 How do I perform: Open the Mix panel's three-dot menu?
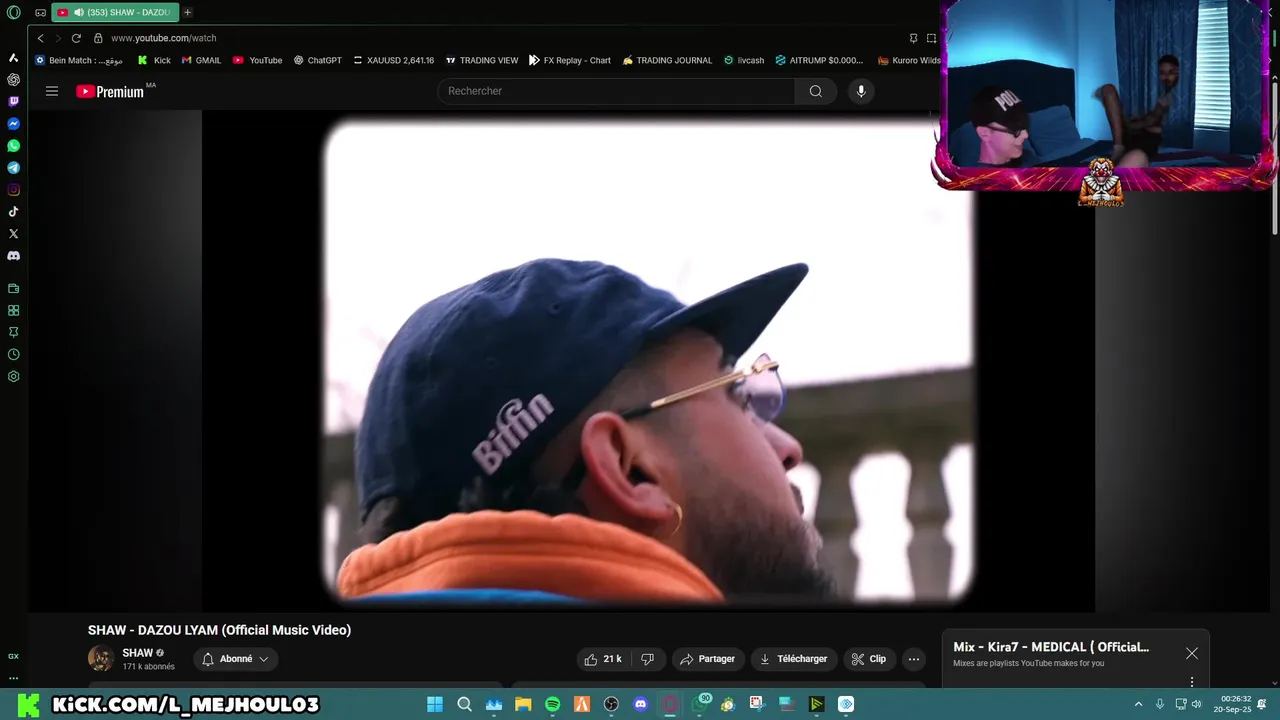1192,681
